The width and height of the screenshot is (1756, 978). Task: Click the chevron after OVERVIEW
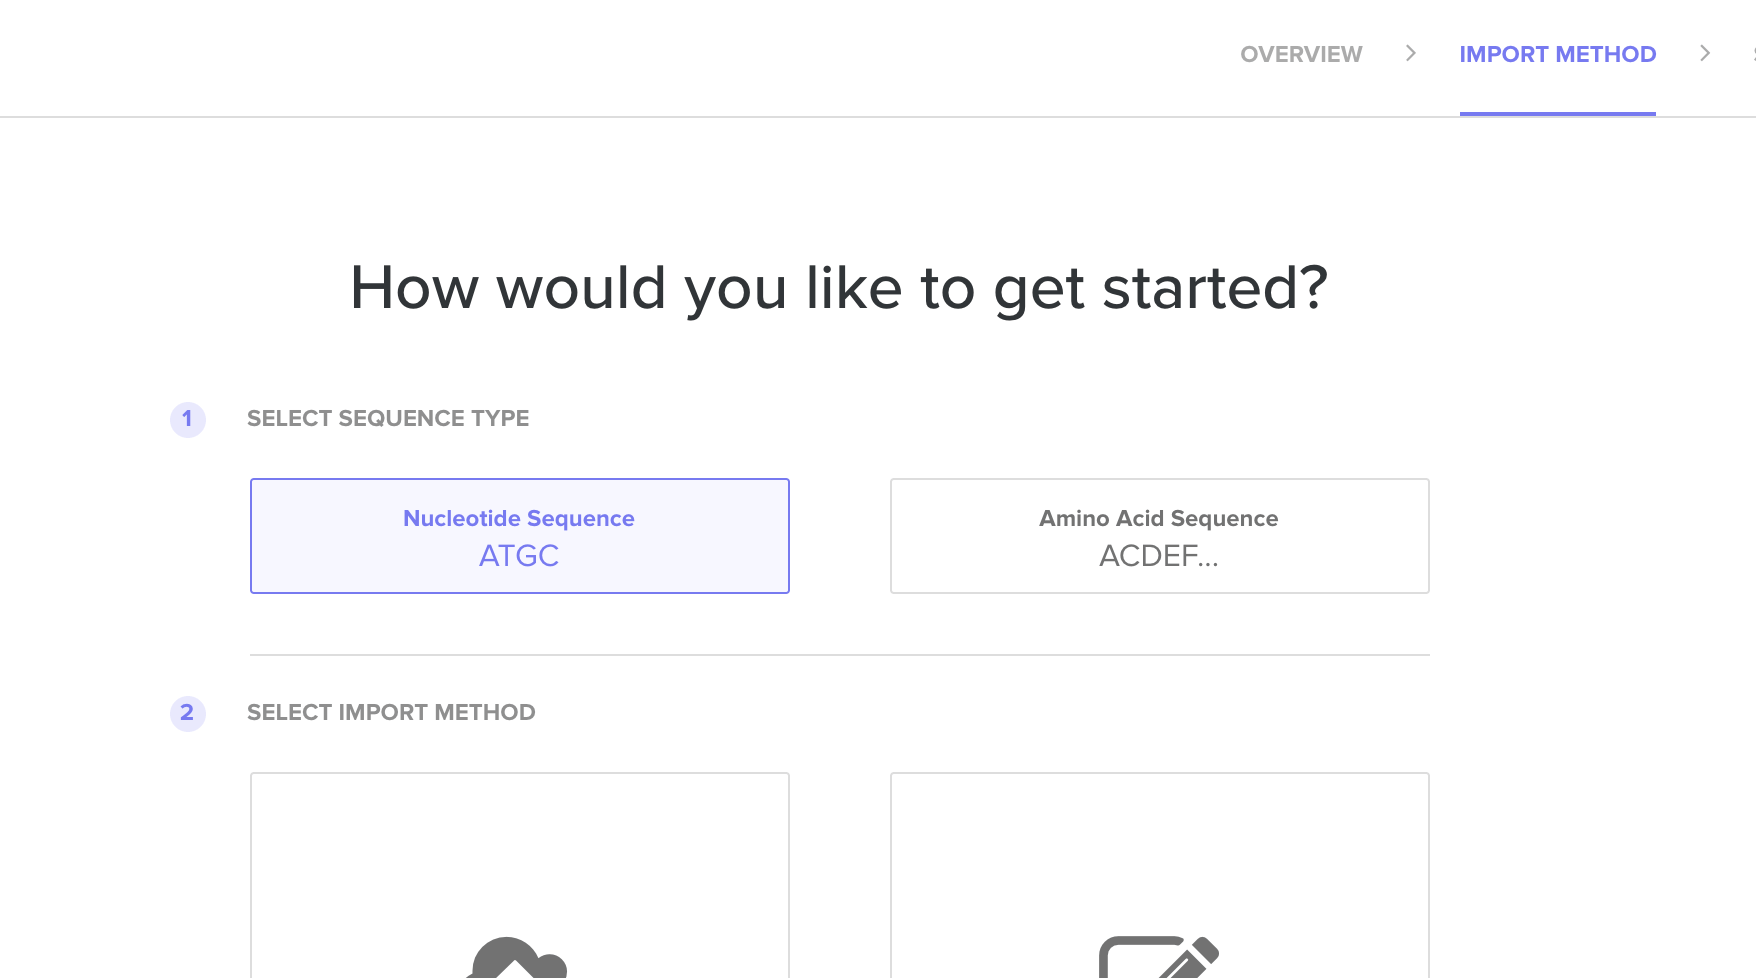(x=1410, y=53)
